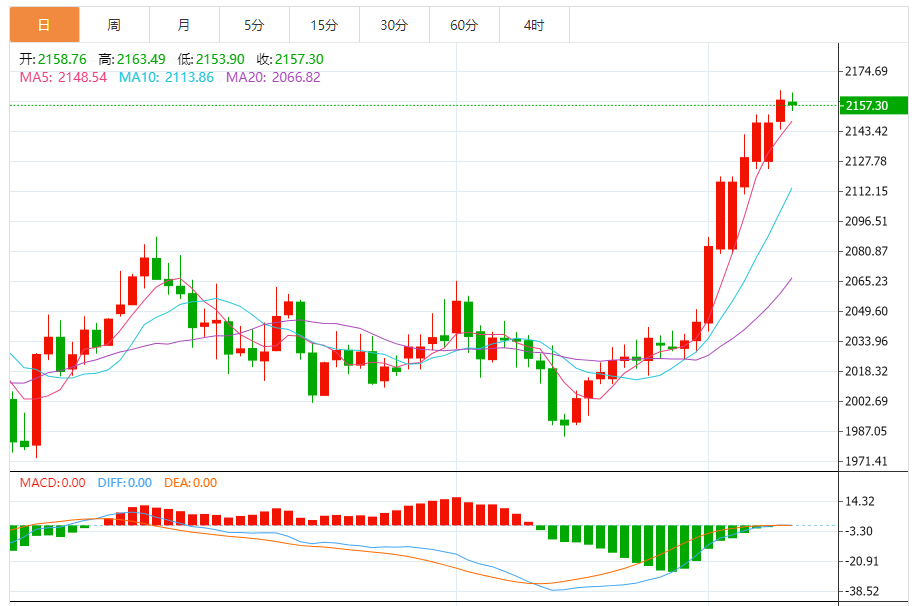Viewport: 918px width, 606px height.
Task: Click the 2002.69 price axis label
Action: pos(866,401)
